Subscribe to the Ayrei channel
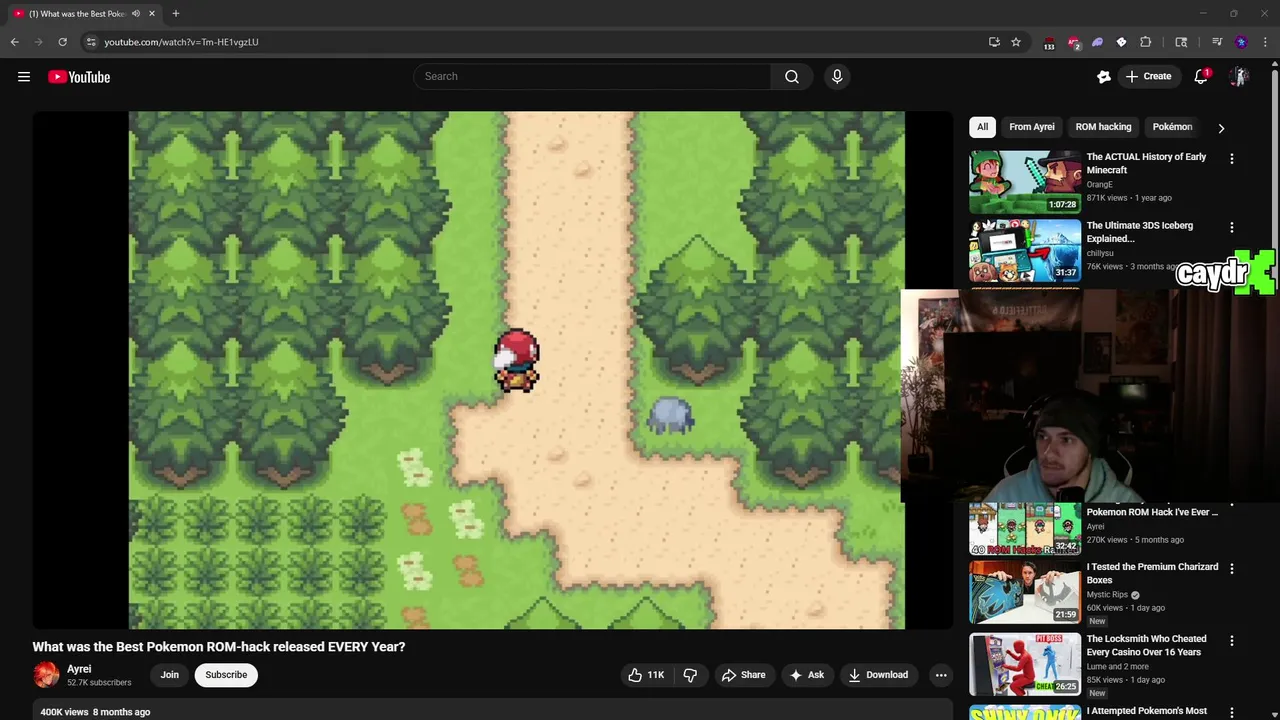Image resolution: width=1280 pixels, height=720 pixels. (x=226, y=675)
